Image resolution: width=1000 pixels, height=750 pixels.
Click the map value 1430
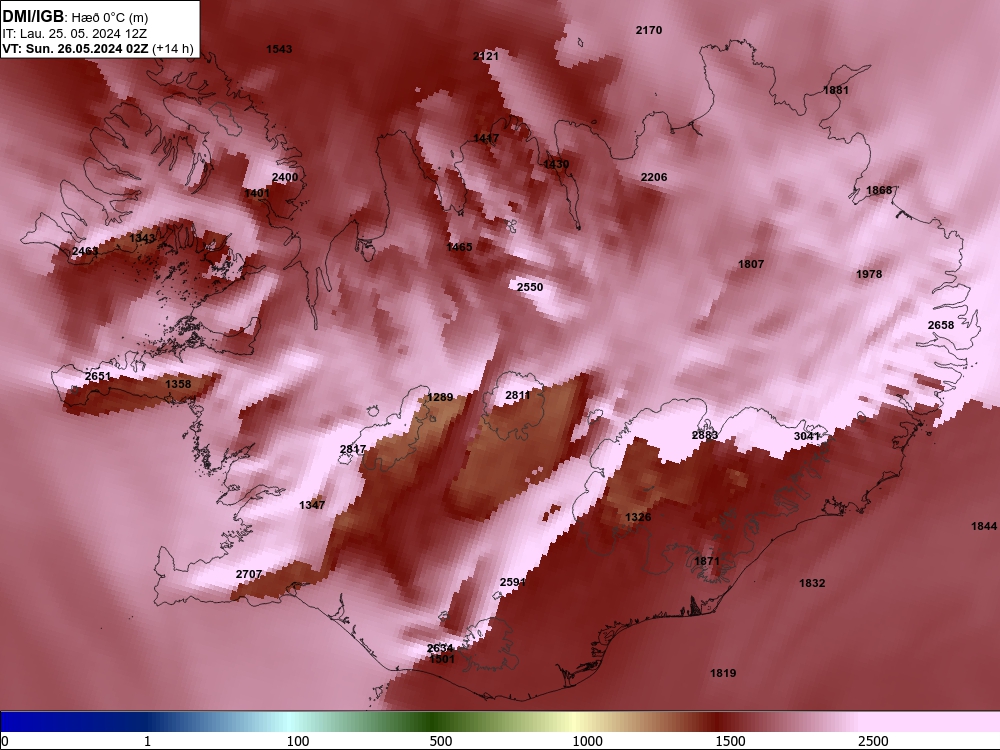click(x=556, y=165)
